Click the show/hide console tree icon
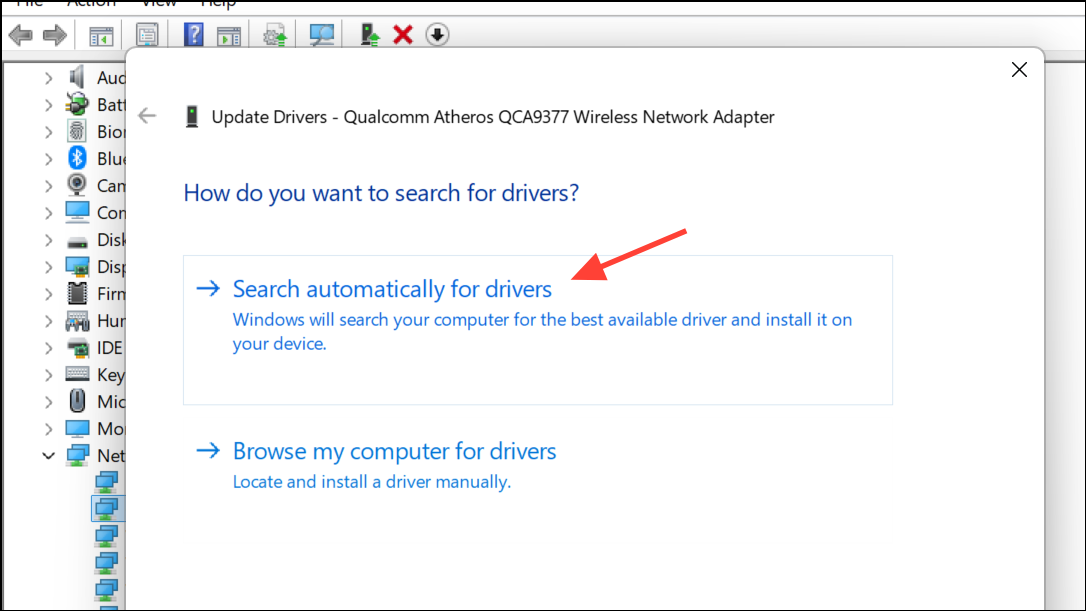The width and height of the screenshot is (1086, 611). click(101, 36)
